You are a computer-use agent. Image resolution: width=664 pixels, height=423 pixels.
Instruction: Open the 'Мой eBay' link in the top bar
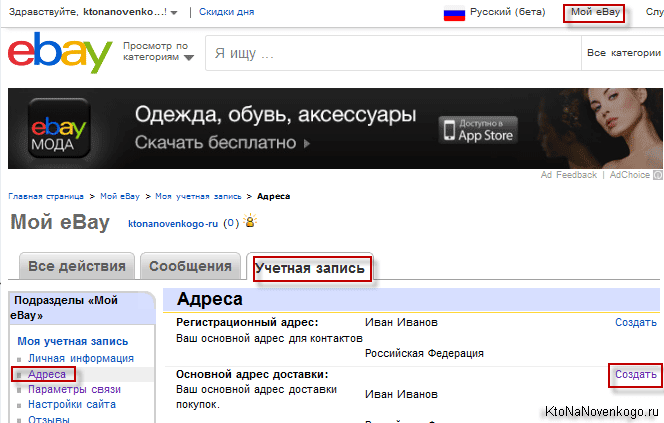[x=595, y=12]
